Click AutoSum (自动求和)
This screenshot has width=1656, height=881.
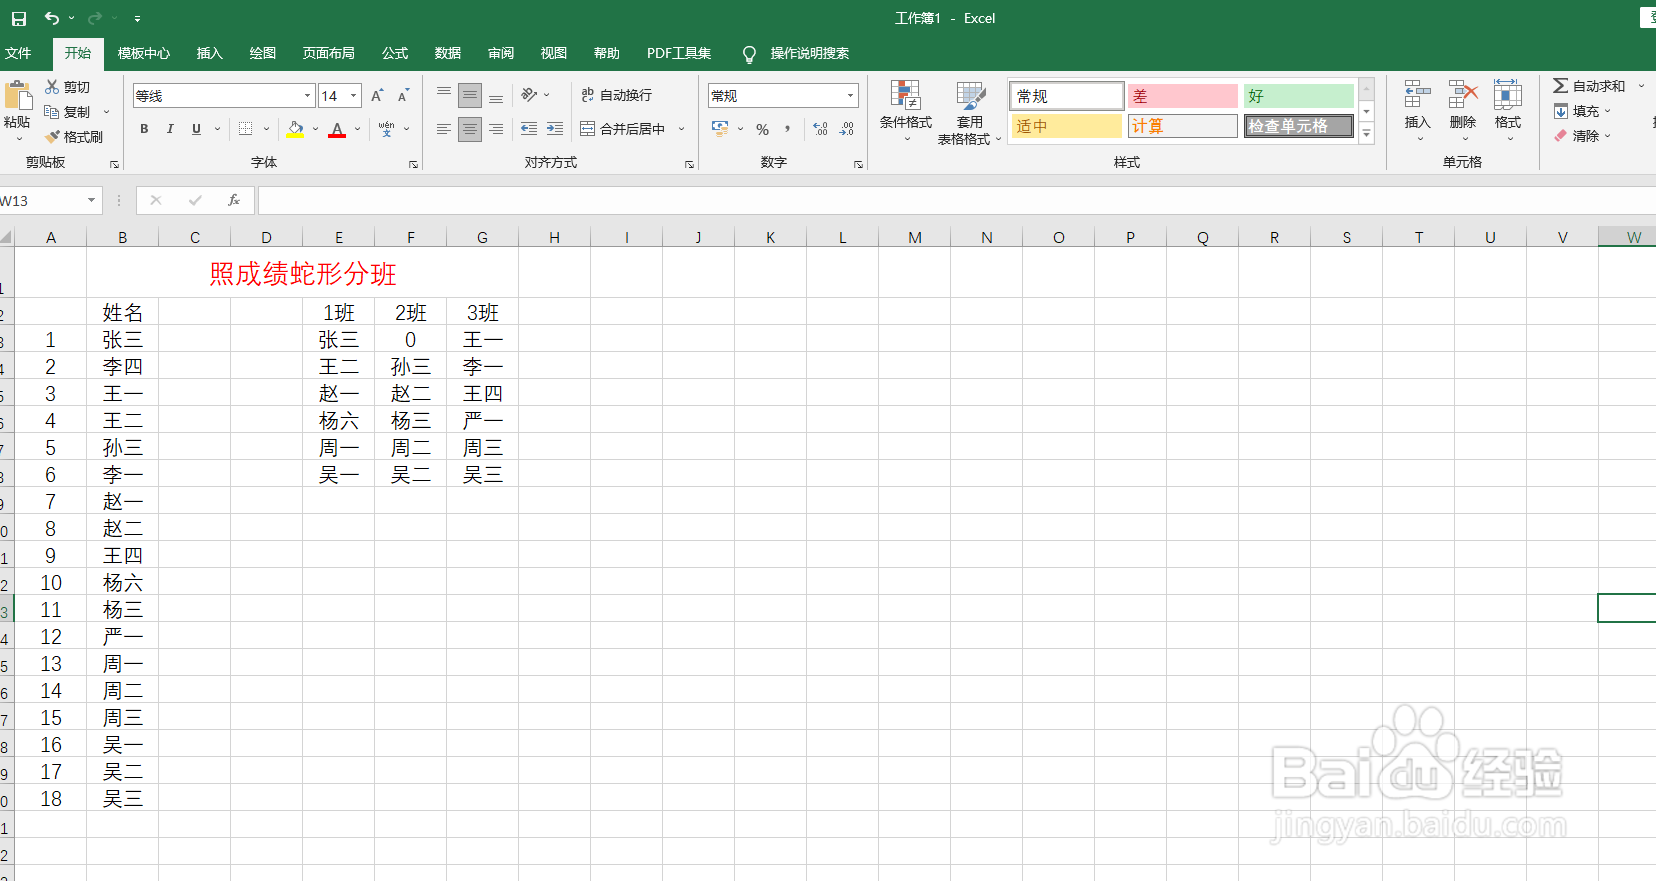tap(1590, 86)
